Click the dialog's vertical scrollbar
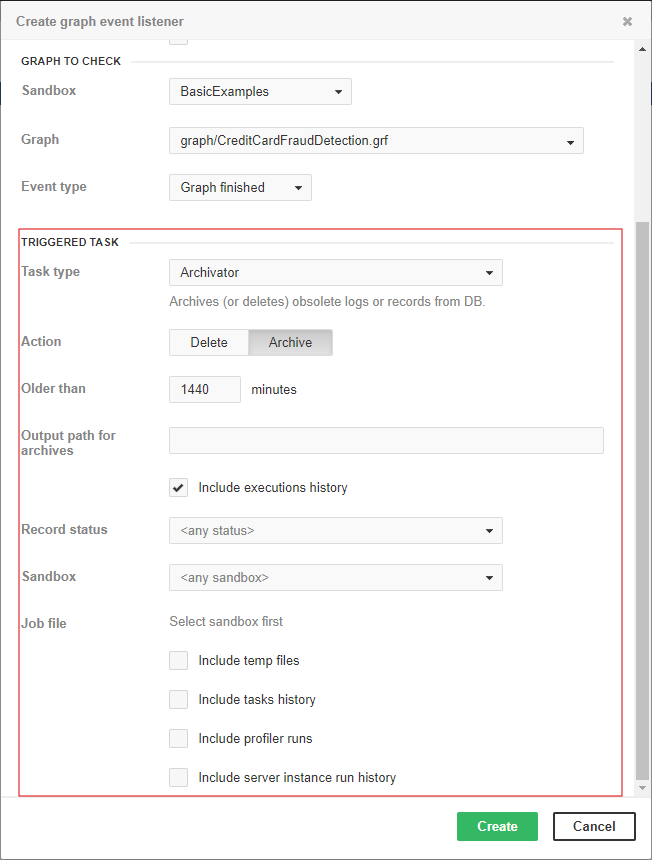This screenshot has width=652, height=860. point(642,500)
